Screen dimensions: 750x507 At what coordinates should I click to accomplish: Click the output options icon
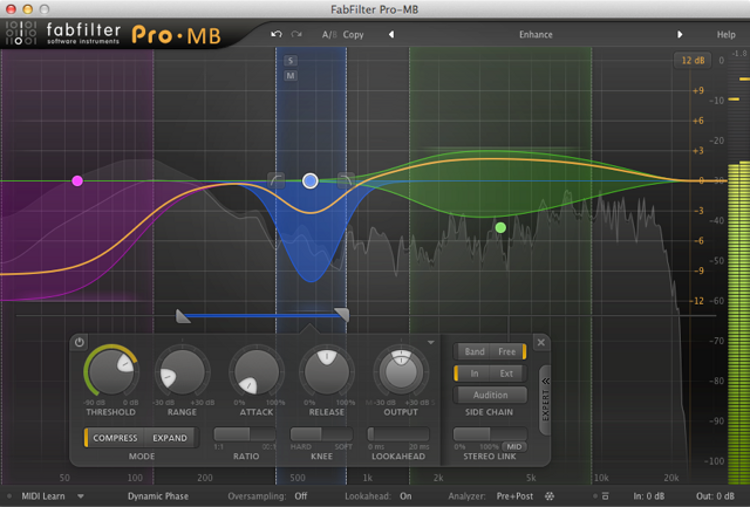pos(605,496)
